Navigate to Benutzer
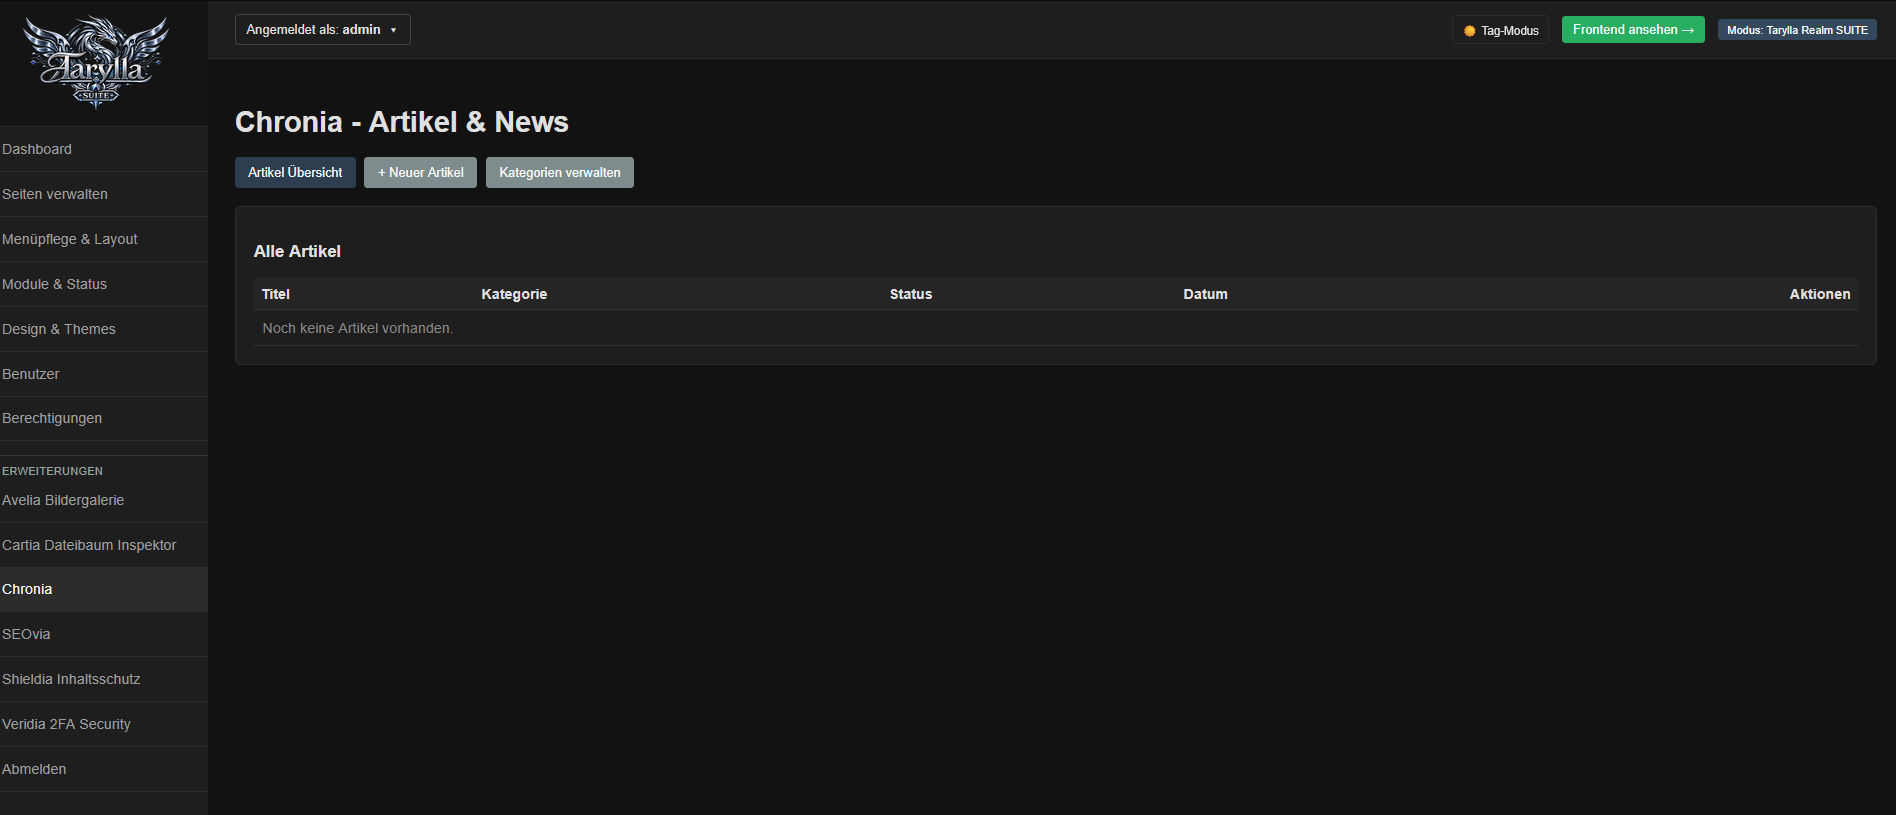 click(x=104, y=374)
